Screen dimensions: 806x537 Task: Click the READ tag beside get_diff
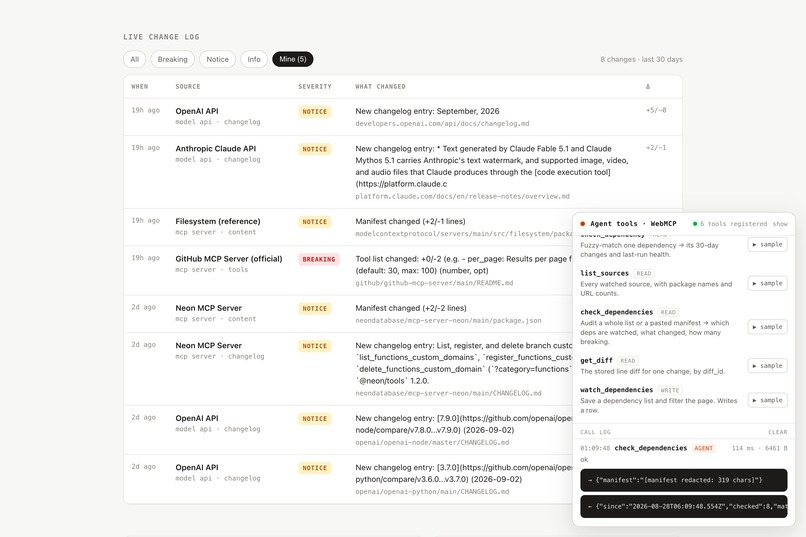pos(628,361)
